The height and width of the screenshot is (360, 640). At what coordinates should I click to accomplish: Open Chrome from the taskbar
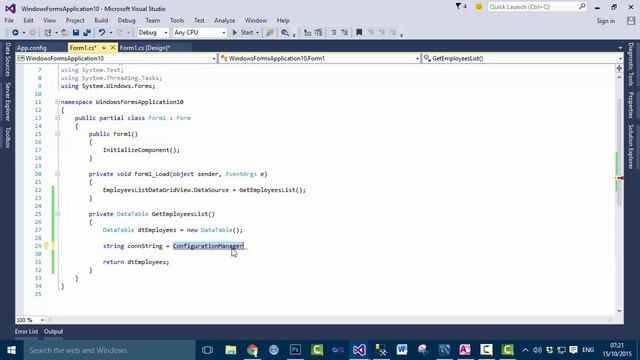tap(253, 350)
